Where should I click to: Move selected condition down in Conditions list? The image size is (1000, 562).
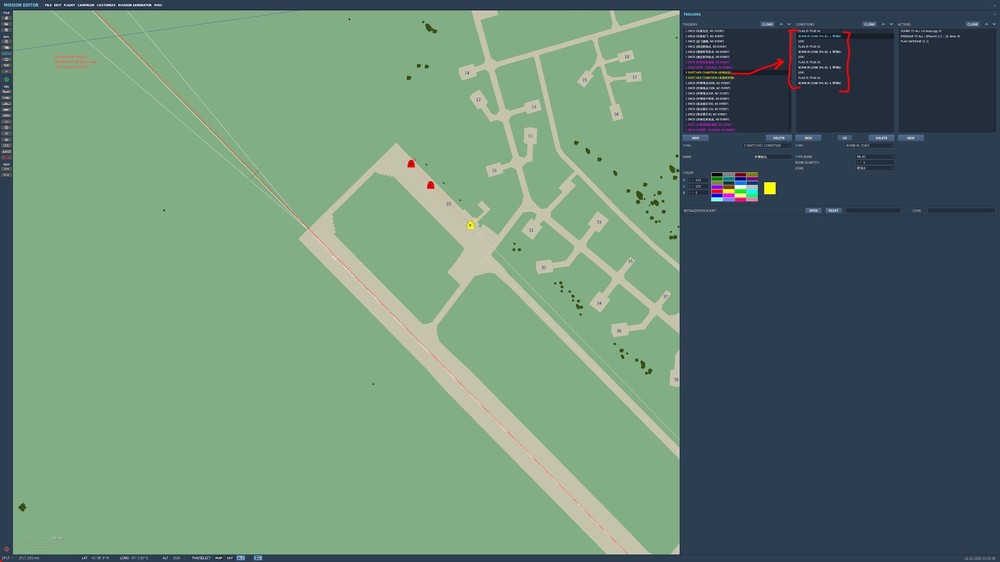click(x=891, y=24)
